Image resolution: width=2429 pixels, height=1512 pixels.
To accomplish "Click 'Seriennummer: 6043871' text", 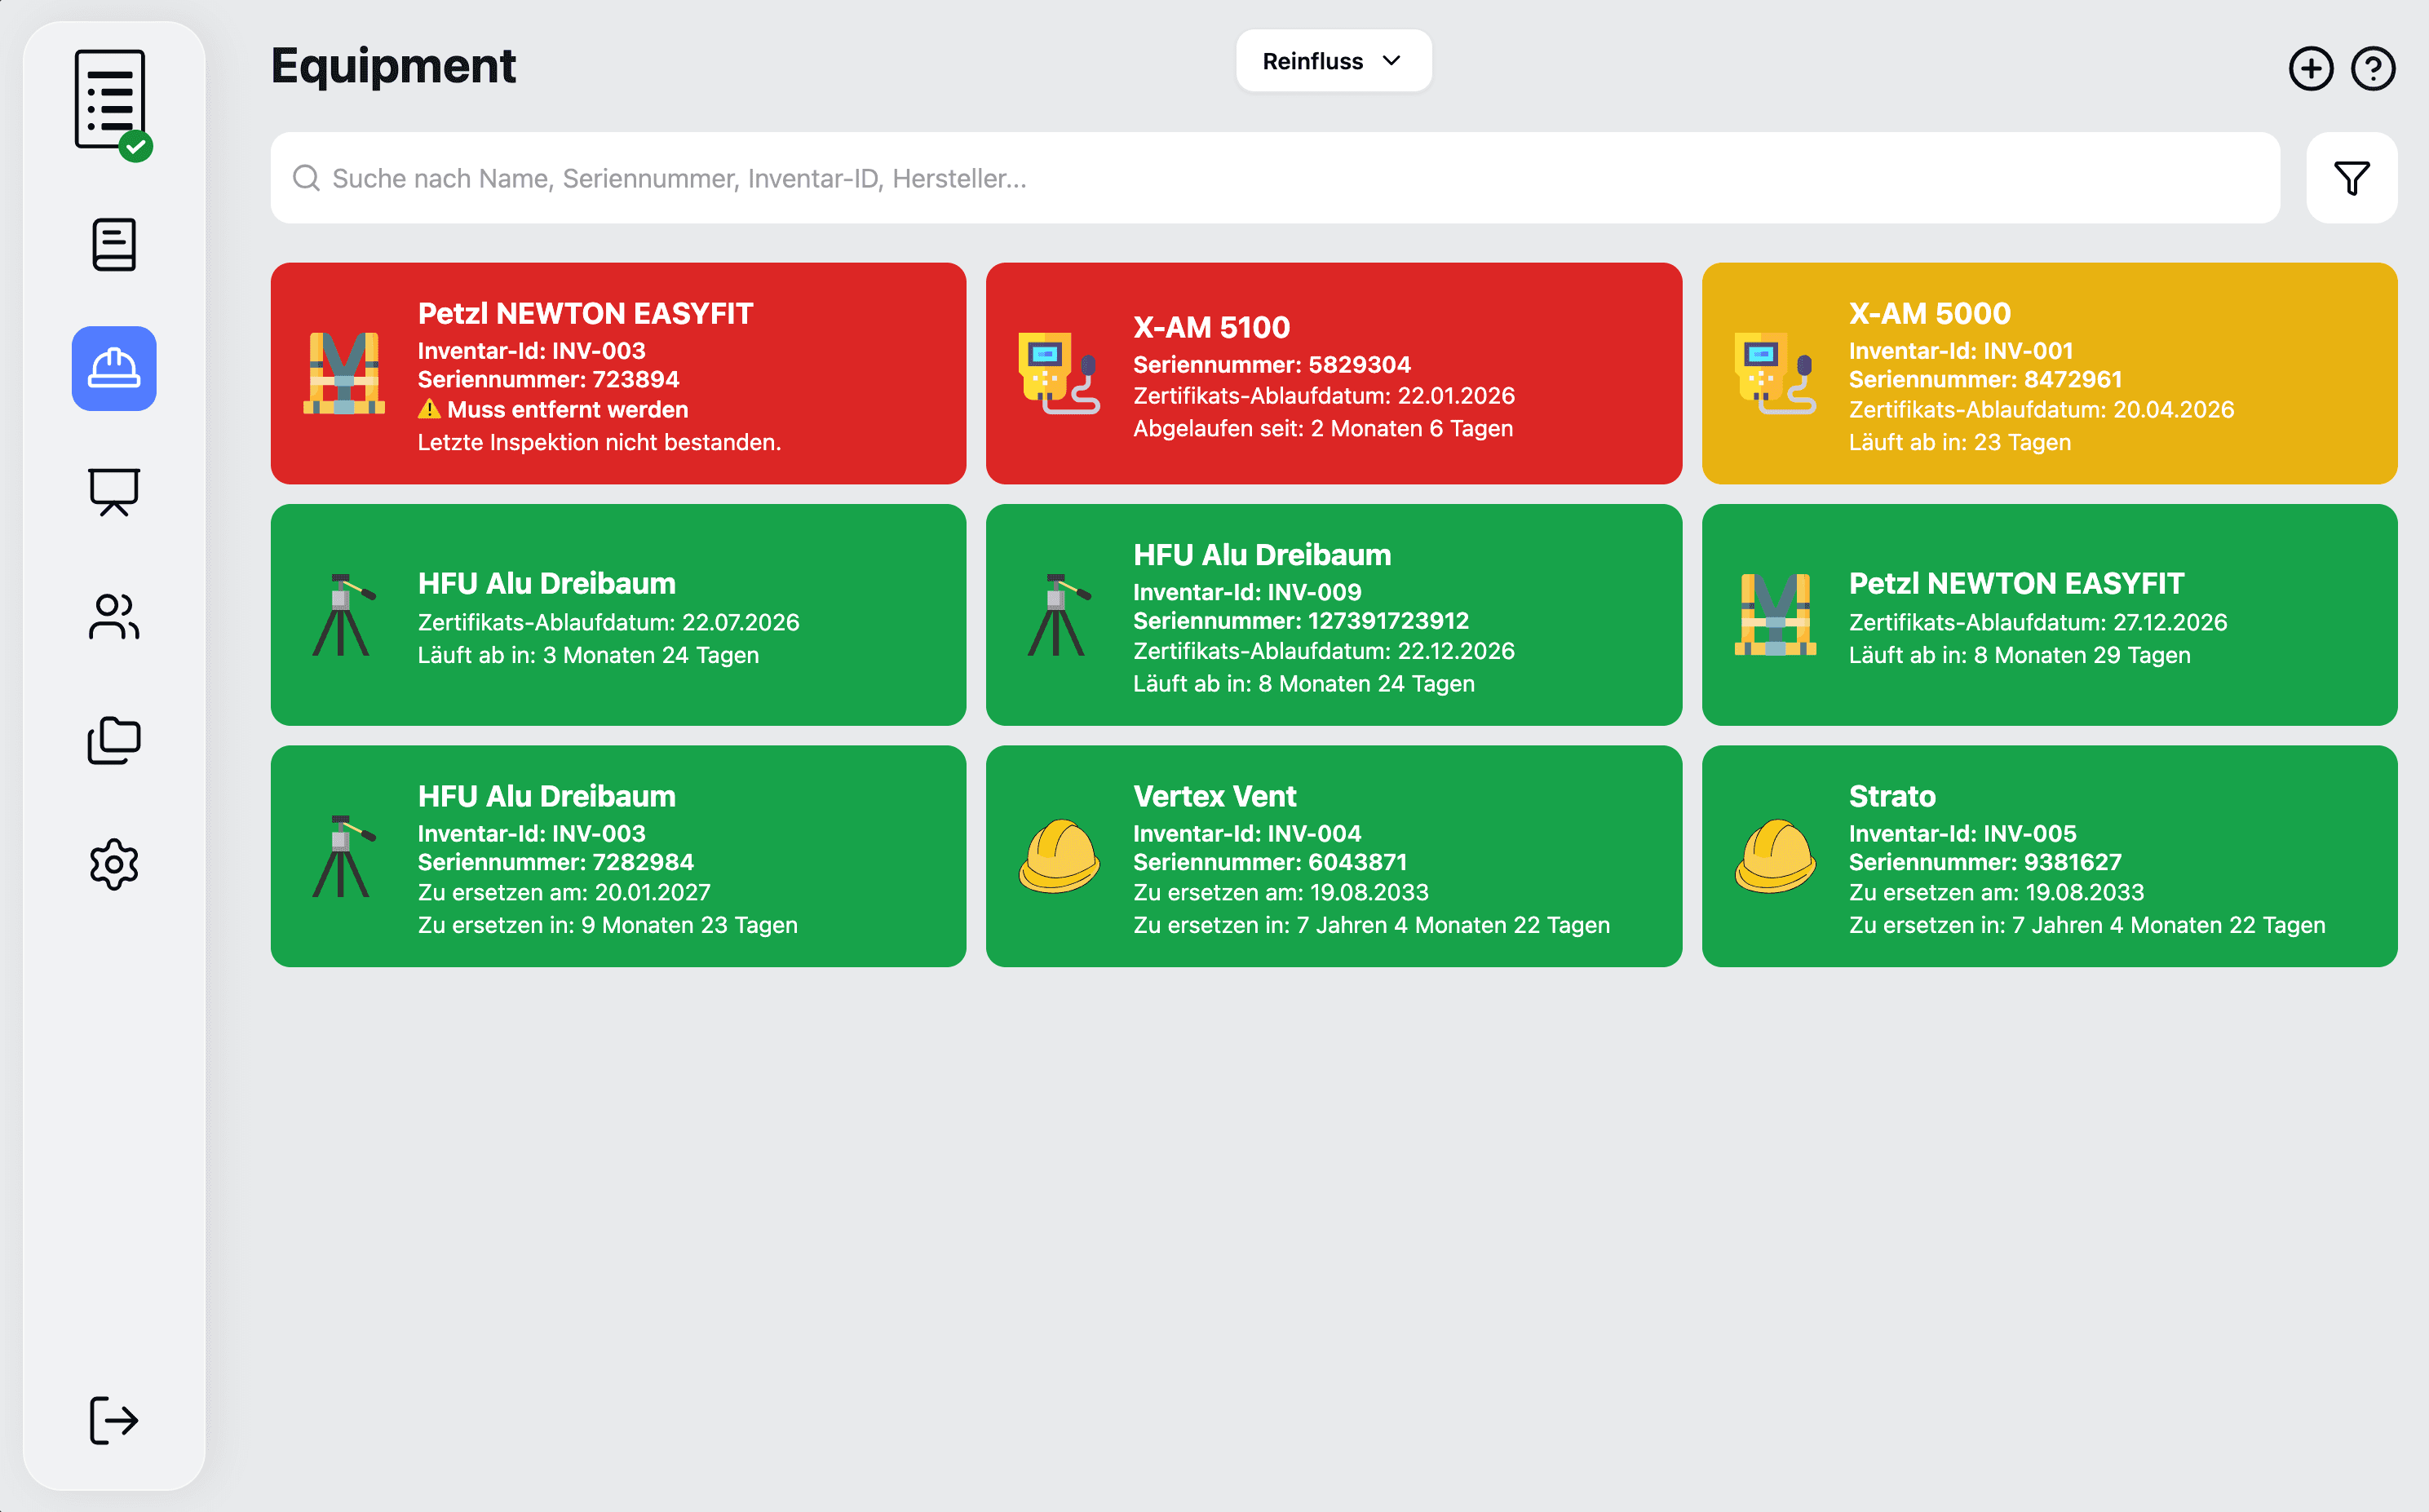I will click(1269, 862).
